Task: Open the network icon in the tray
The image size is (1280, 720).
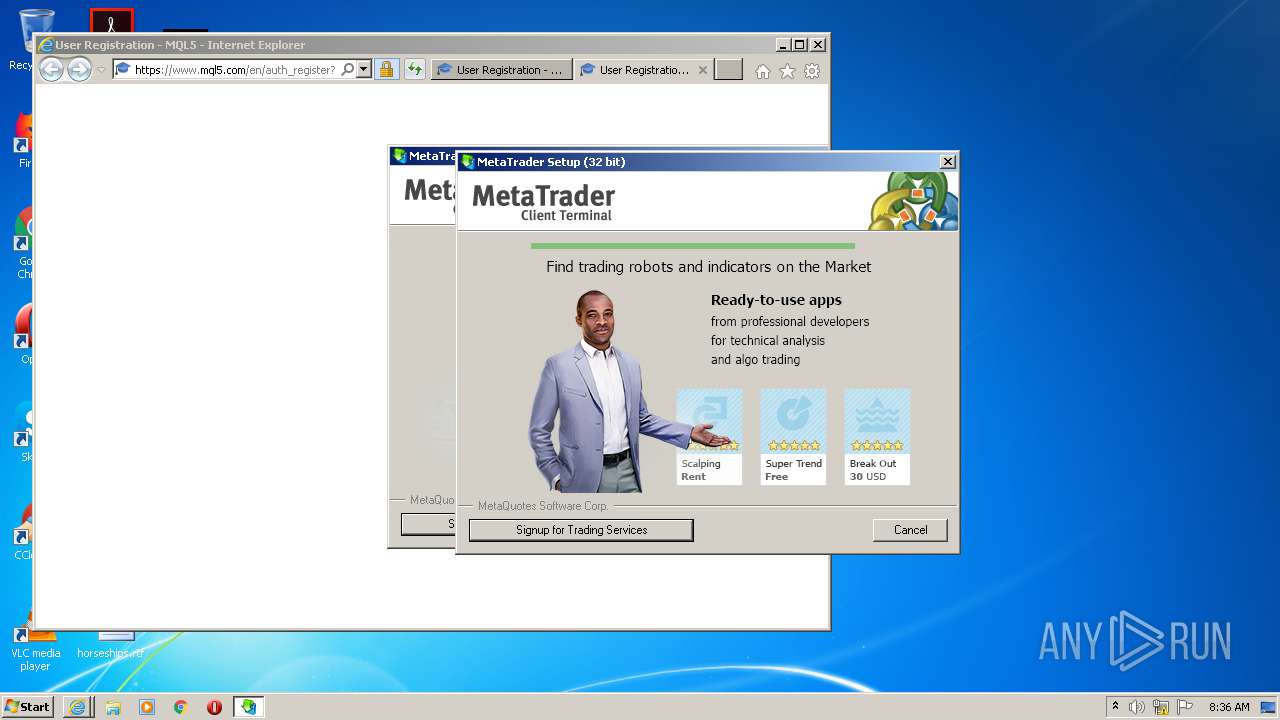Action: click(1161, 707)
